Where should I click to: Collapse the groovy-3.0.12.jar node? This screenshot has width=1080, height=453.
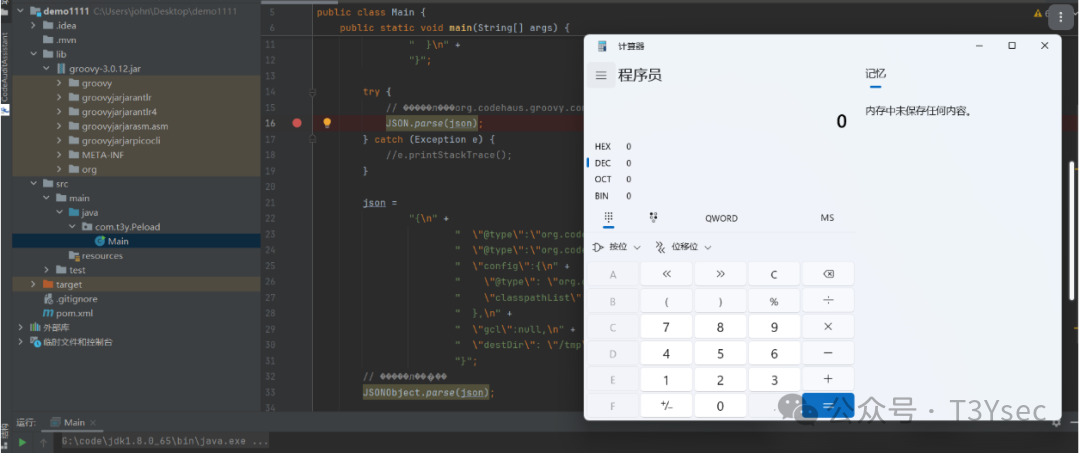coord(48,69)
